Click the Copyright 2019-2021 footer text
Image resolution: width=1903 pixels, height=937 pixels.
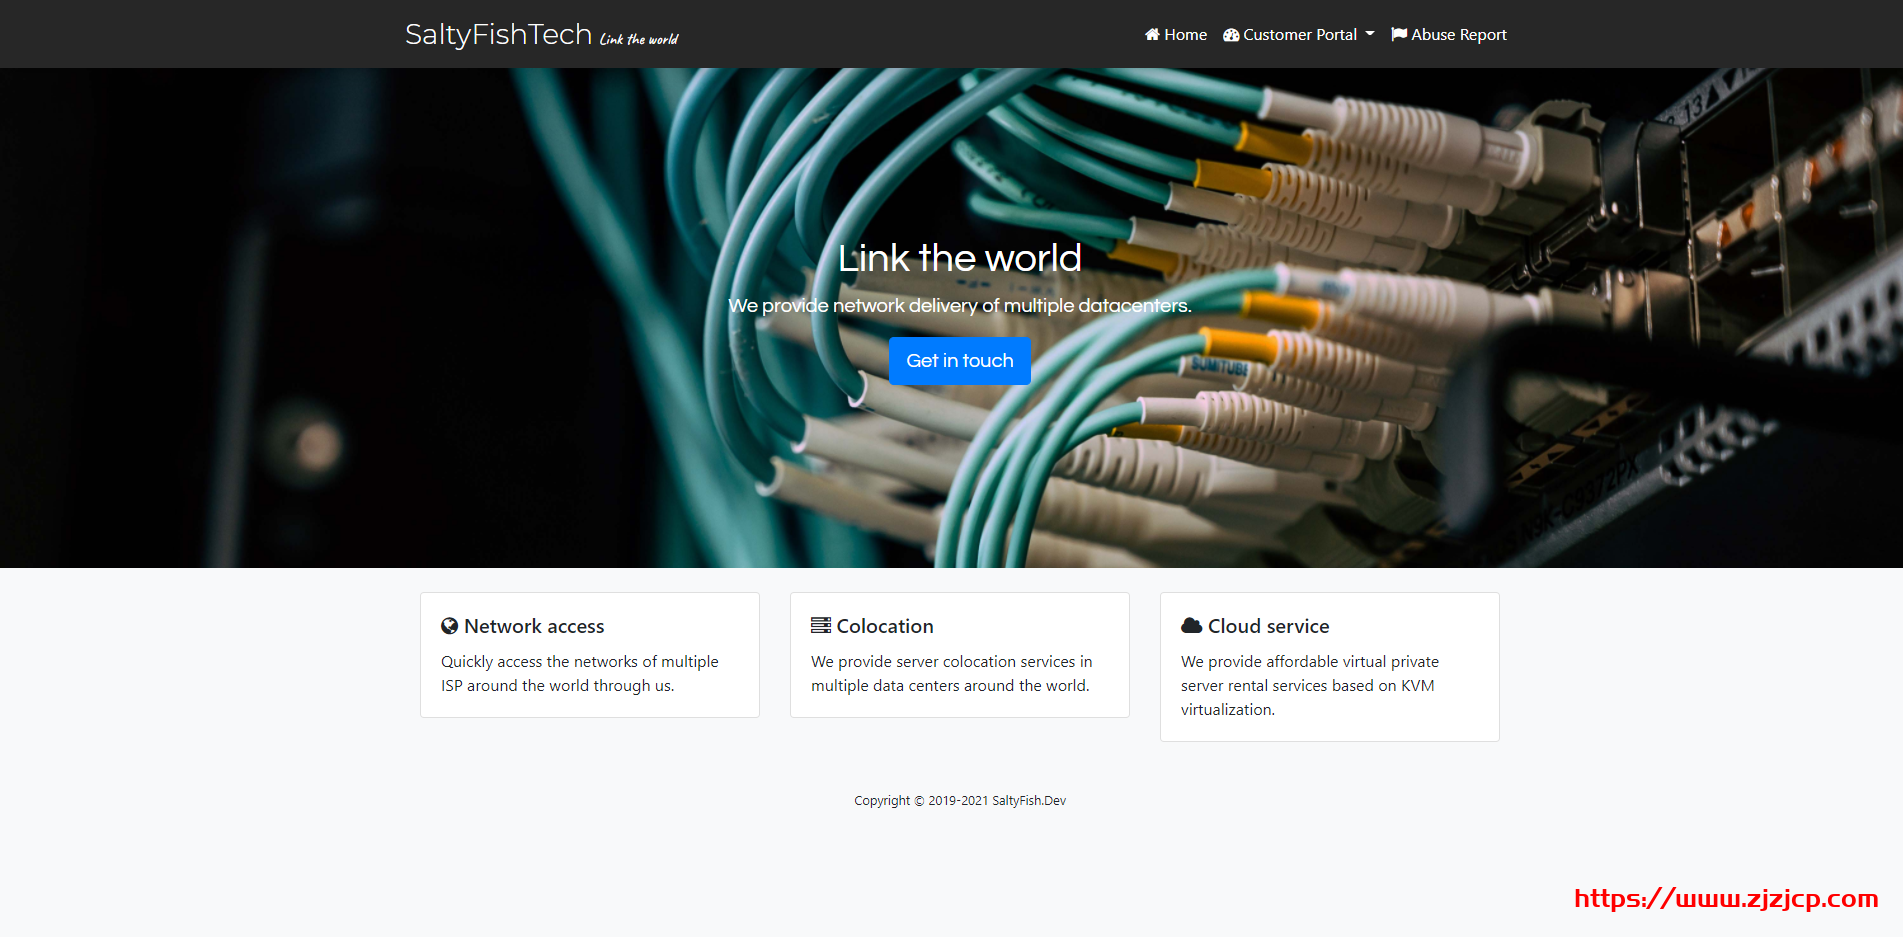click(x=960, y=801)
